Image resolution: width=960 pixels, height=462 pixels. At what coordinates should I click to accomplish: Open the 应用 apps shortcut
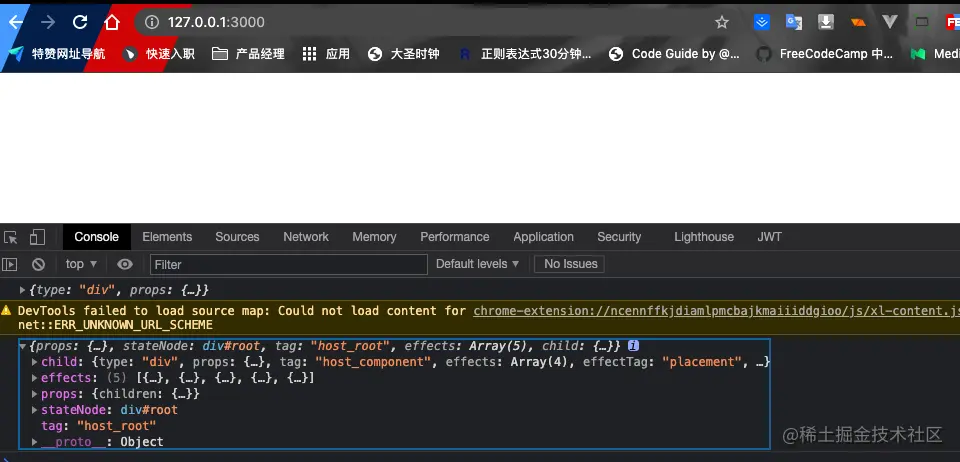tap(326, 54)
